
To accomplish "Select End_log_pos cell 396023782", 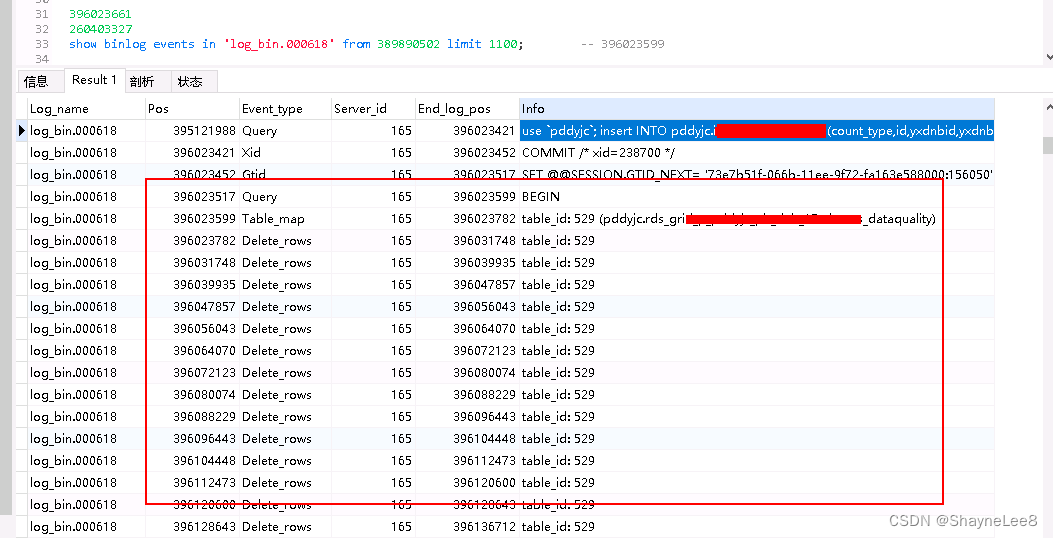I will coord(467,218).
